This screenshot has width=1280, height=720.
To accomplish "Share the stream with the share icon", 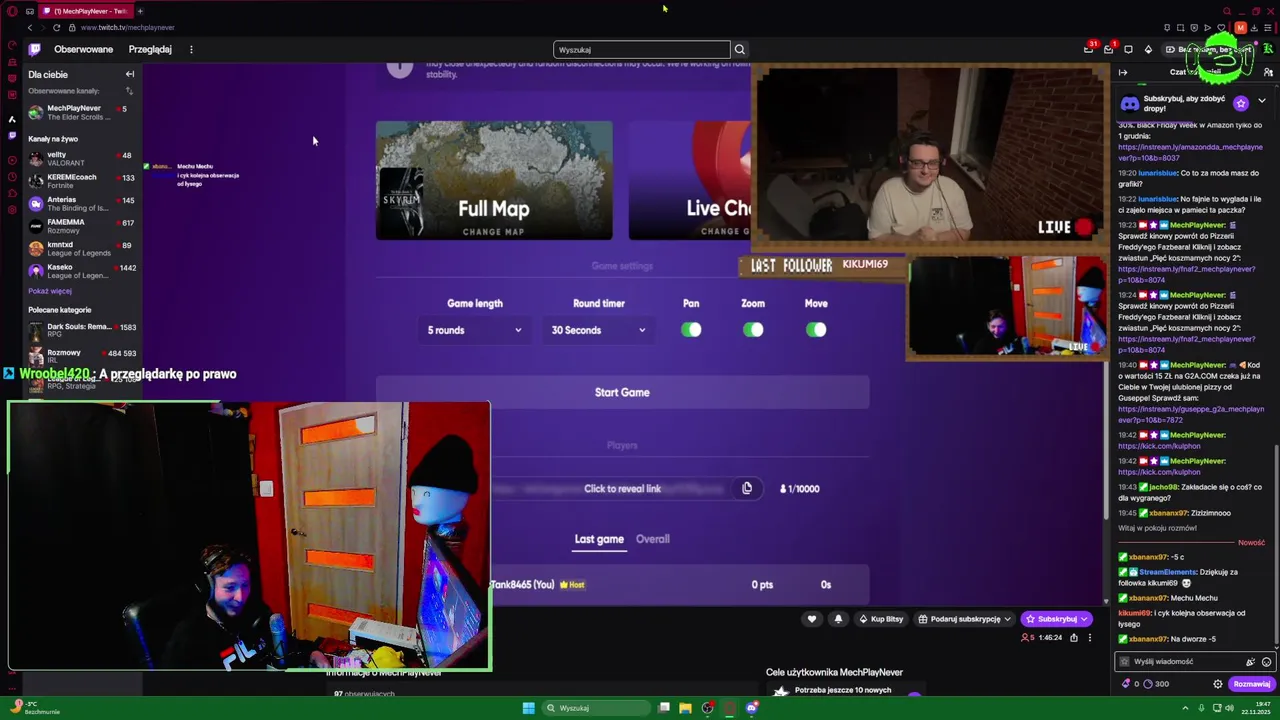I will coord(1074,637).
